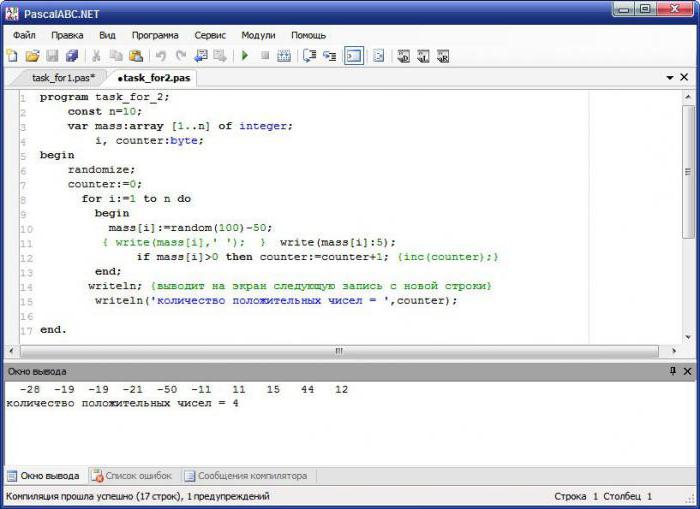Open the editor tab list dropdown arrow

670,78
